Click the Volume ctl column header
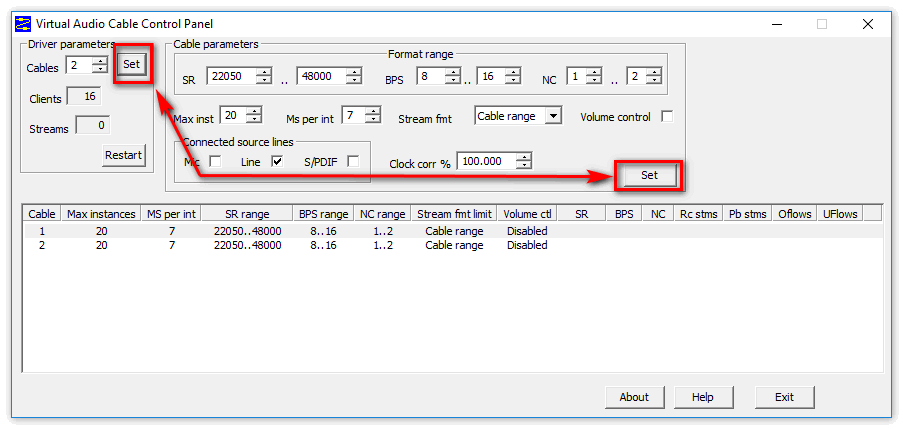This screenshot has width=903, height=429. click(527, 214)
